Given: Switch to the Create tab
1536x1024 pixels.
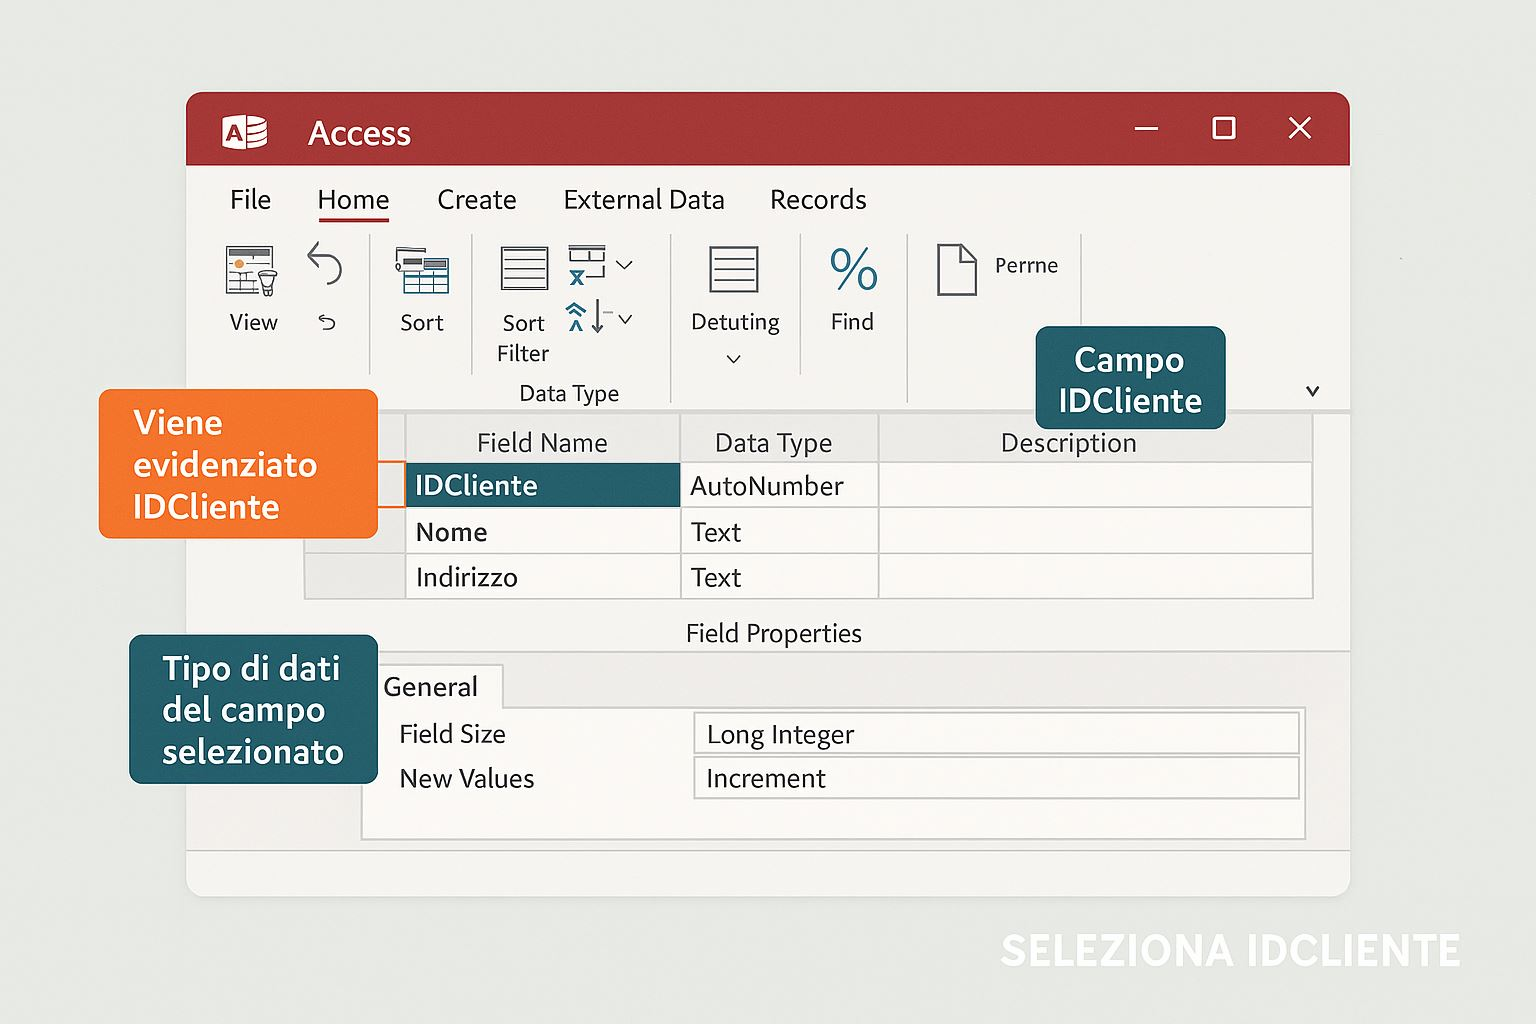Looking at the screenshot, I should [476, 200].
